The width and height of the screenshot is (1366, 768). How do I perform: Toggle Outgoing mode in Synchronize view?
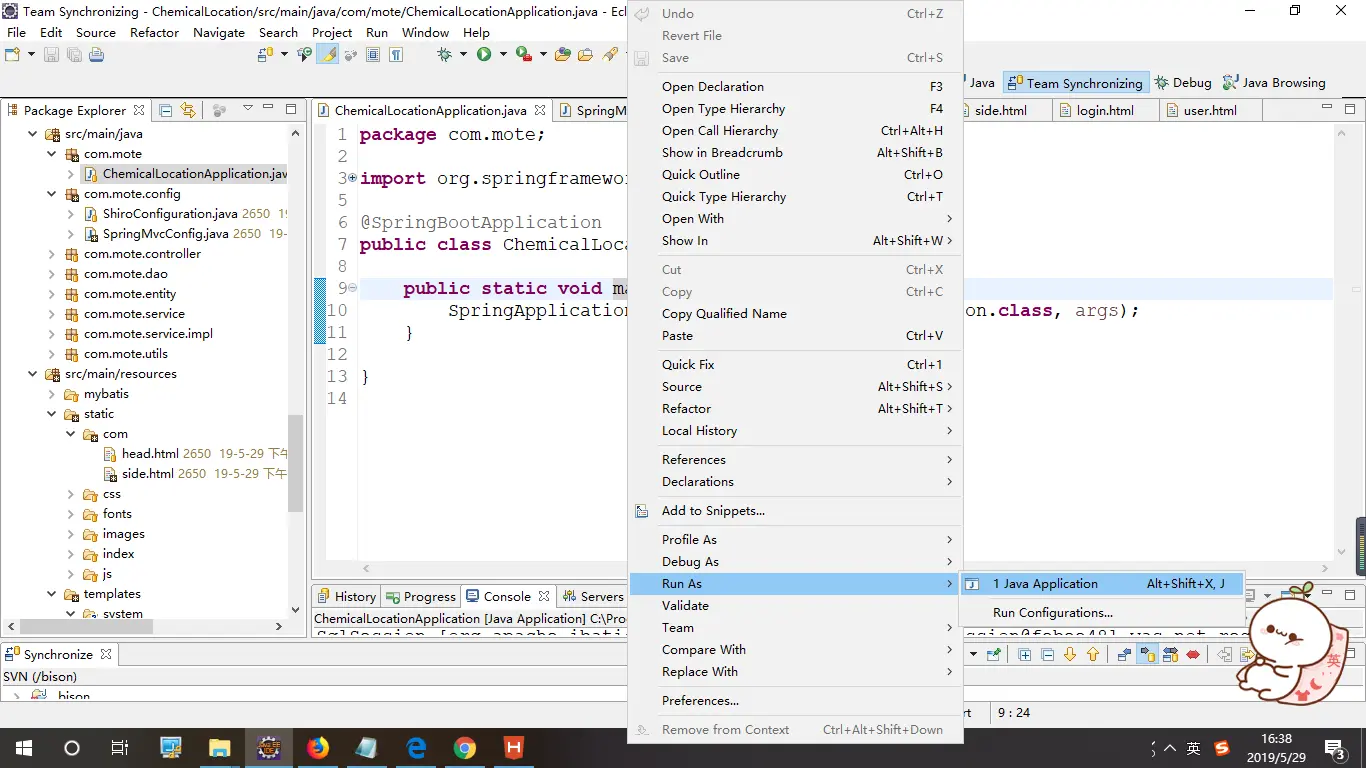[1147, 655]
